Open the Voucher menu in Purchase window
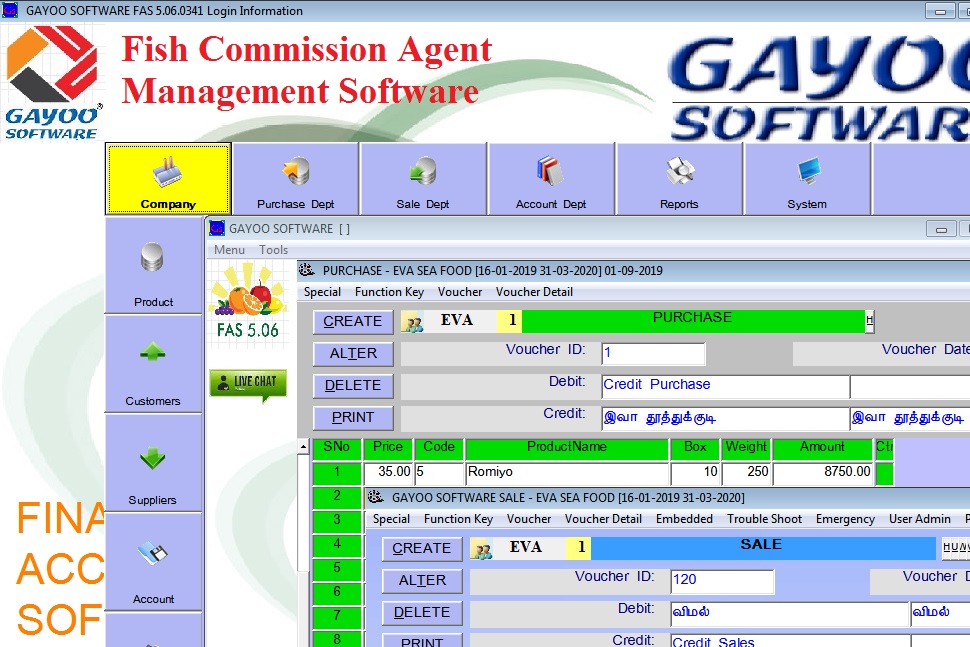 pos(460,292)
